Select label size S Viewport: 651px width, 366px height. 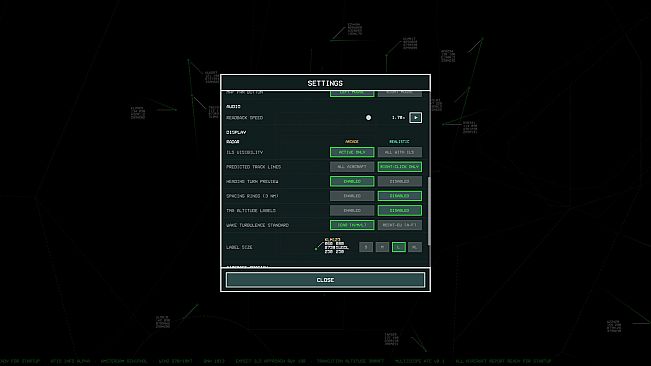pyautogui.click(x=366, y=247)
